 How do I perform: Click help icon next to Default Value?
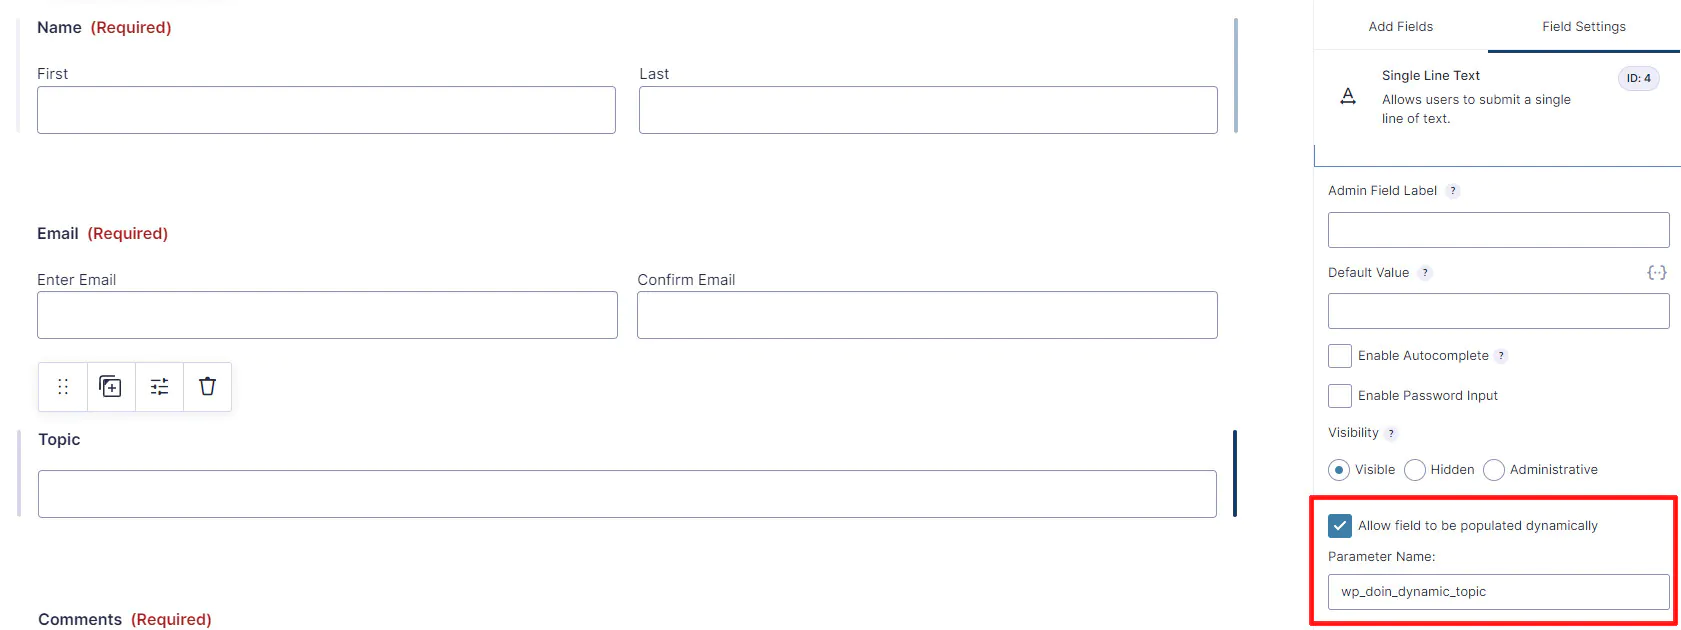tap(1425, 273)
